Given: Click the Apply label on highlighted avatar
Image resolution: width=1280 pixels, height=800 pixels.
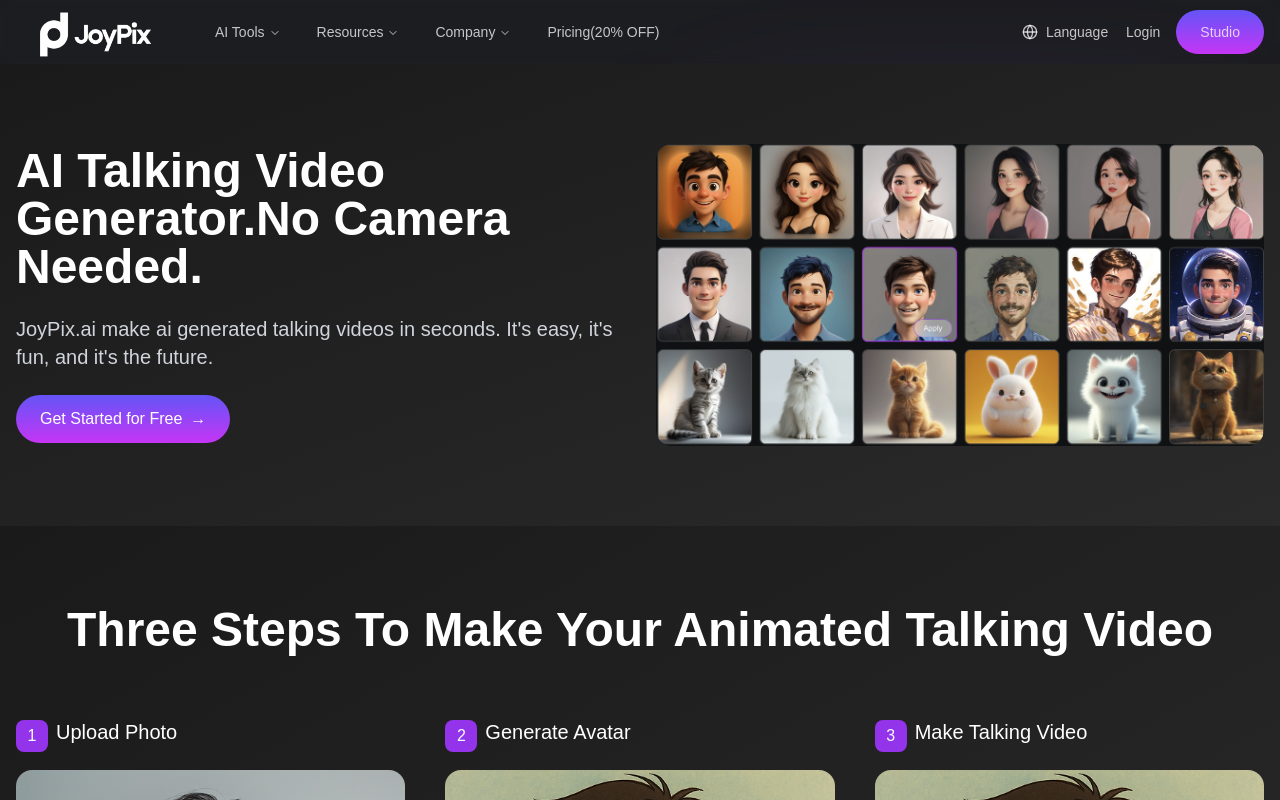Looking at the screenshot, I should 933,328.
